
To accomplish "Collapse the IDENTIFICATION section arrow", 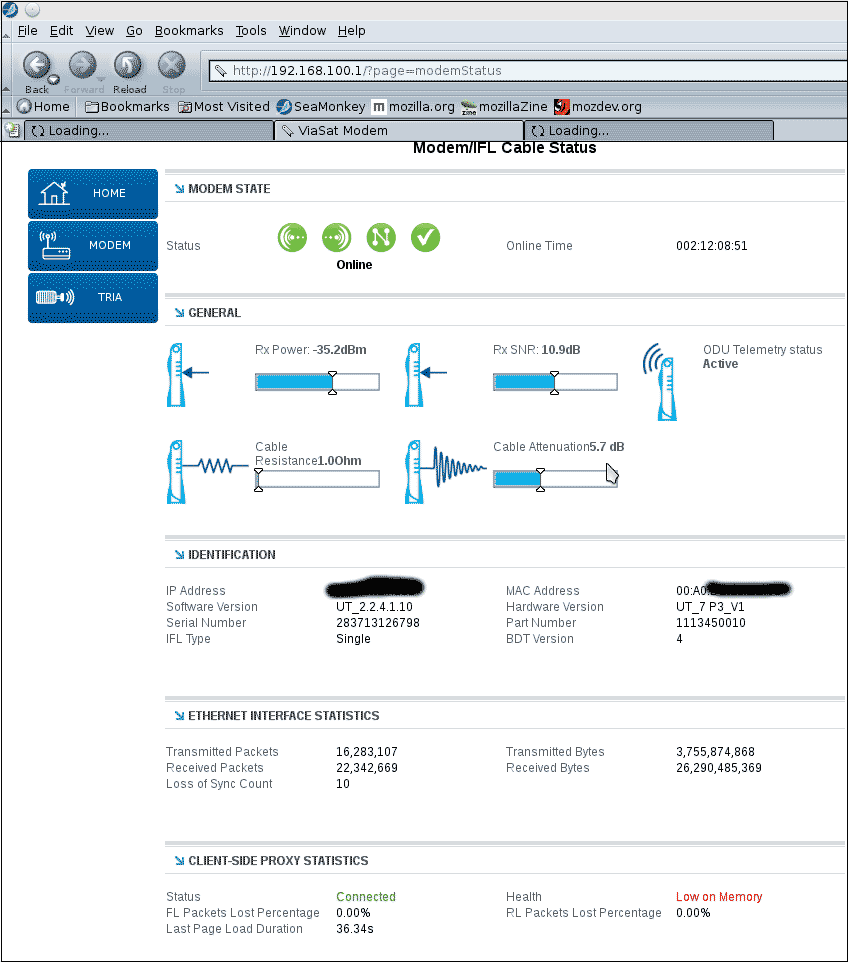I will click(x=179, y=555).
